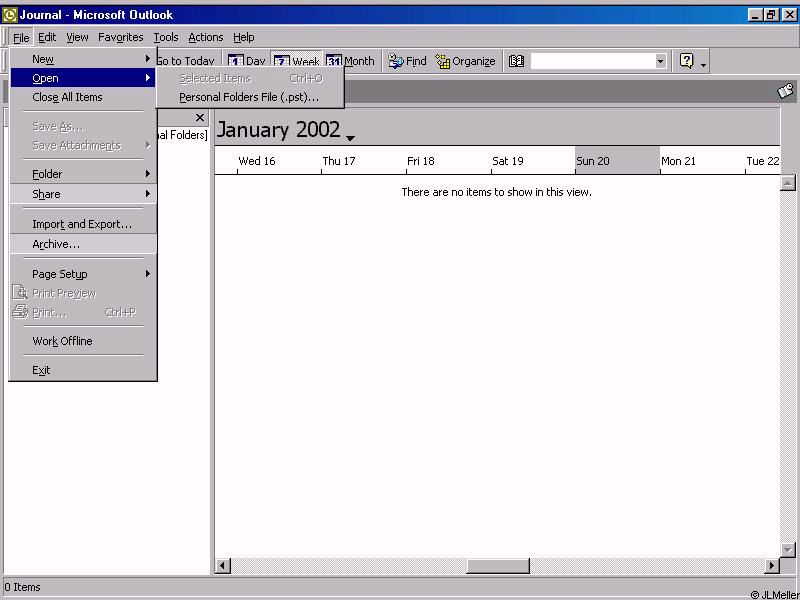Select the Thu 17 date header
800x600 pixels.
[x=339, y=161]
